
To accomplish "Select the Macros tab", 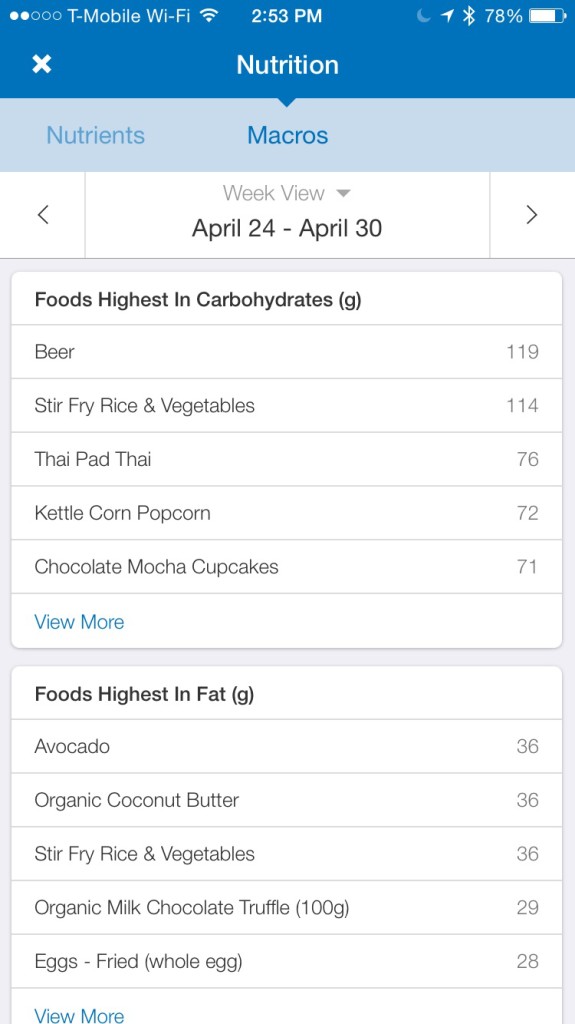I will click(x=288, y=135).
